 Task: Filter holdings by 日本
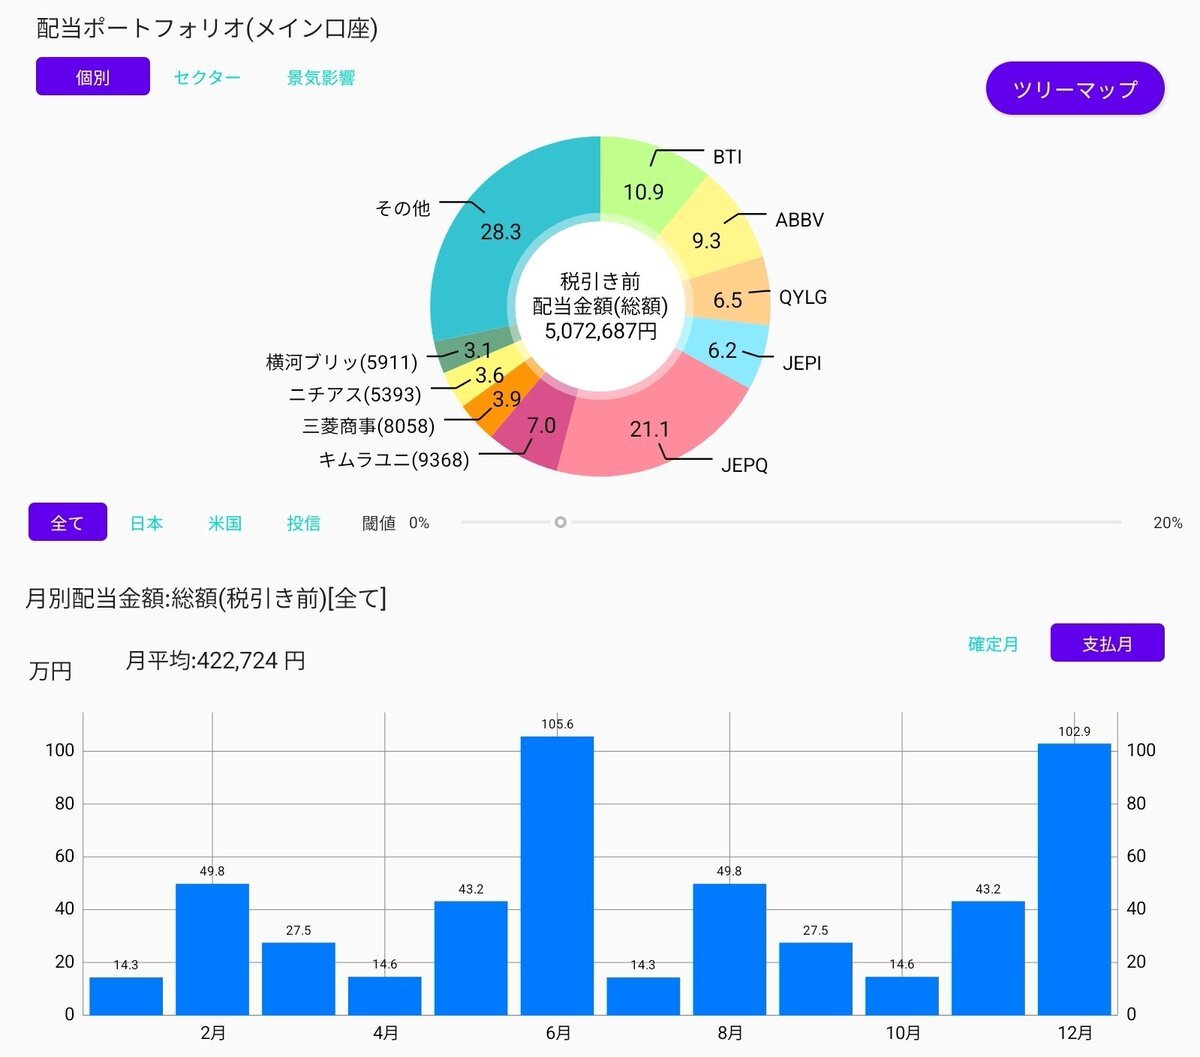(x=146, y=523)
